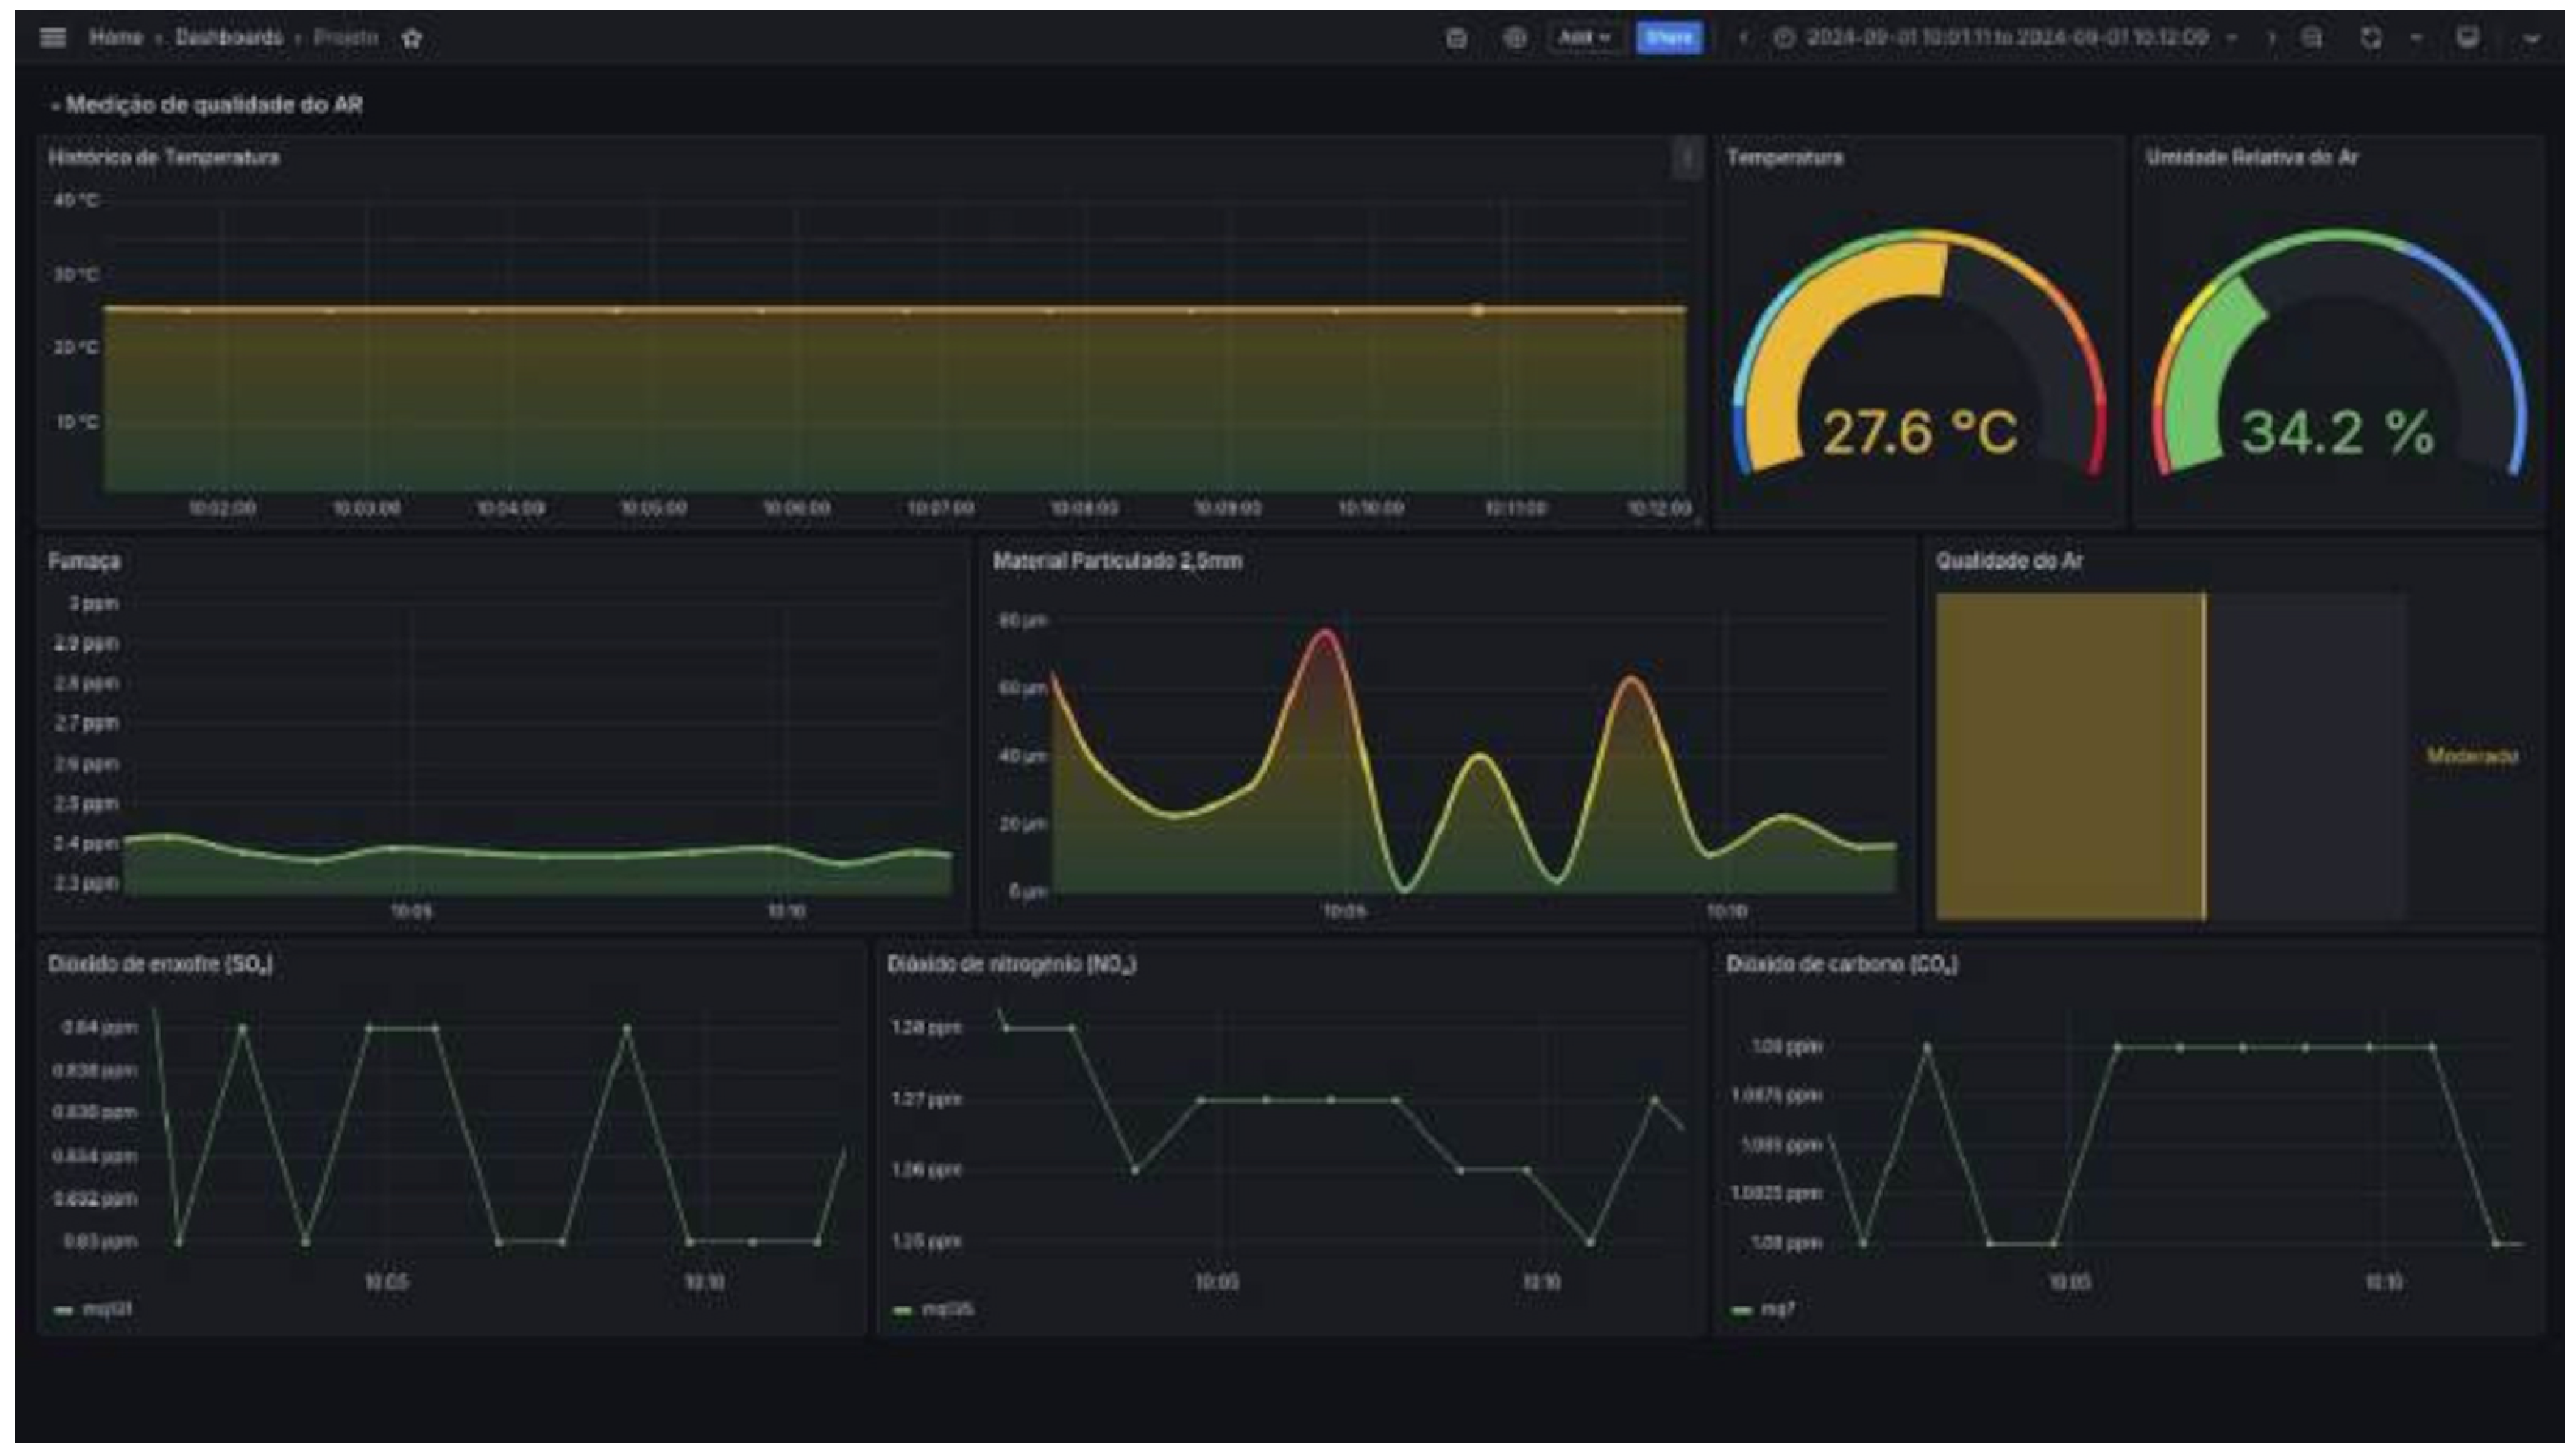The width and height of the screenshot is (2576, 1454).
Task: Shift time range backward with left arrow
Action: point(1743,38)
